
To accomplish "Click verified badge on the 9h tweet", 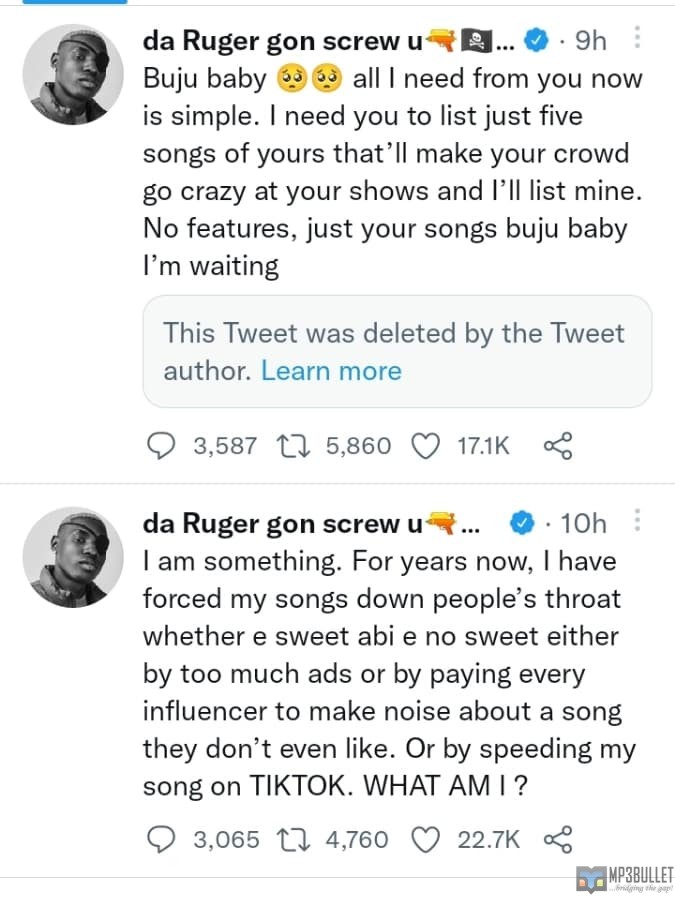I will tap(536, 41).
